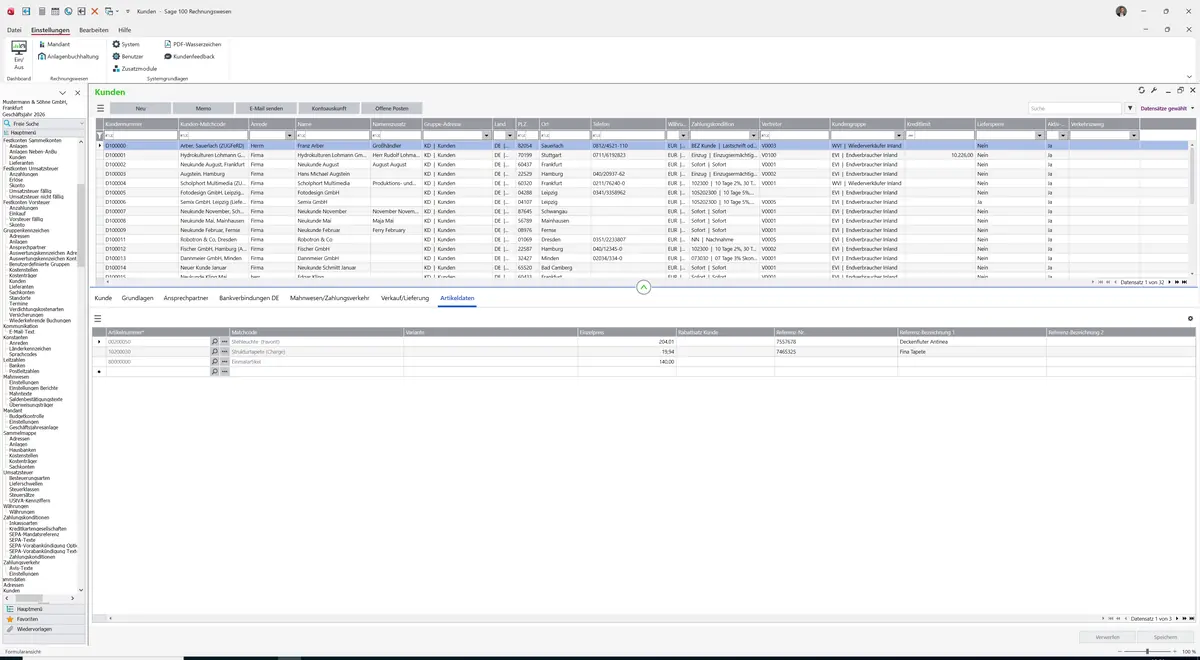Click the Kontoauskunft button
This screenshot has width=1200, height=660.
[x=329, y=108]
